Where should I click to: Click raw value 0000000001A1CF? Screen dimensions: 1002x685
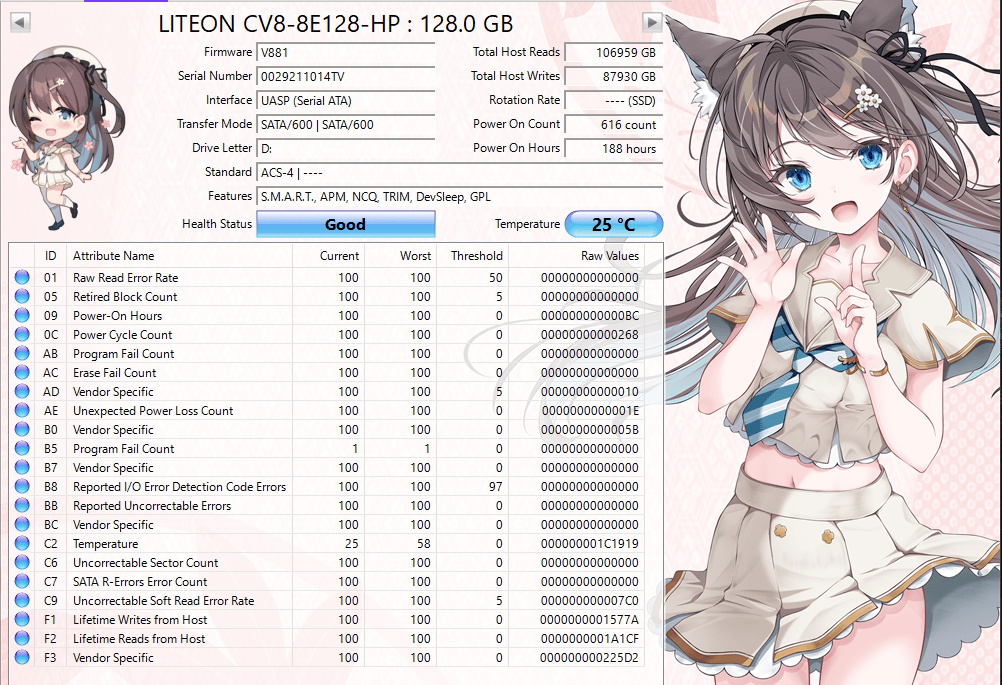point(590,638)
